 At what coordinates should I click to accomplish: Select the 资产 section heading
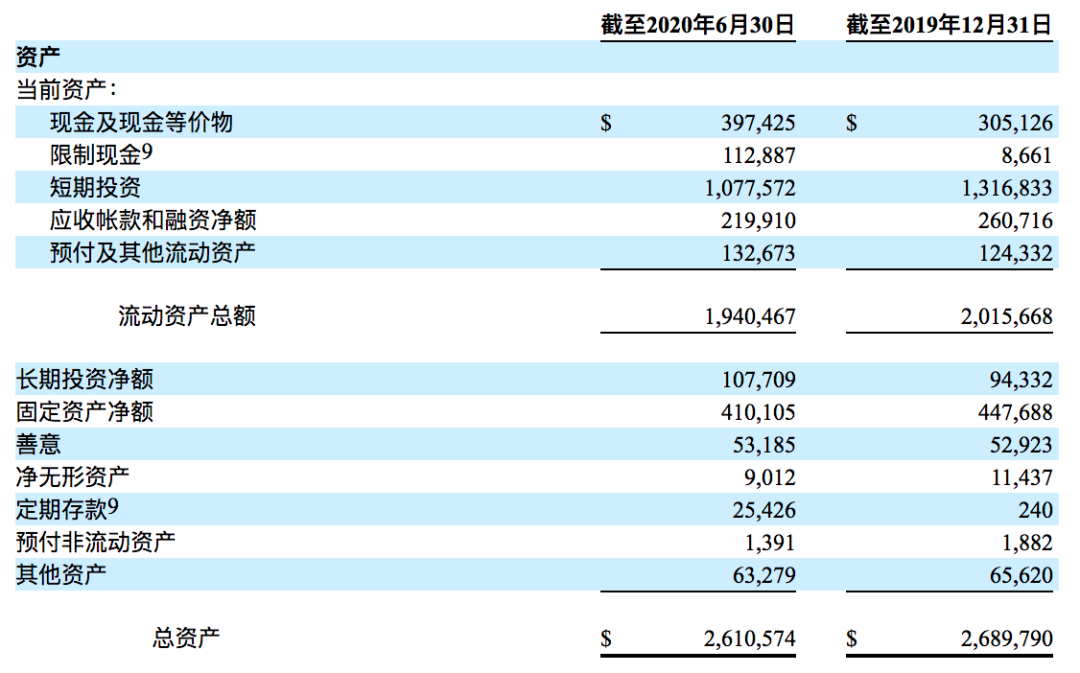click(x=38, y=56)
